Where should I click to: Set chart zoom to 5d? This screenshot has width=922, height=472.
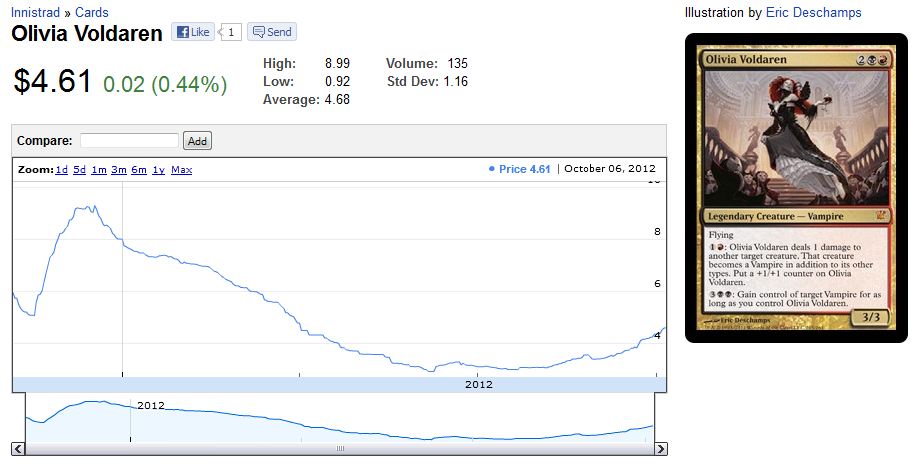click(79, 170)
